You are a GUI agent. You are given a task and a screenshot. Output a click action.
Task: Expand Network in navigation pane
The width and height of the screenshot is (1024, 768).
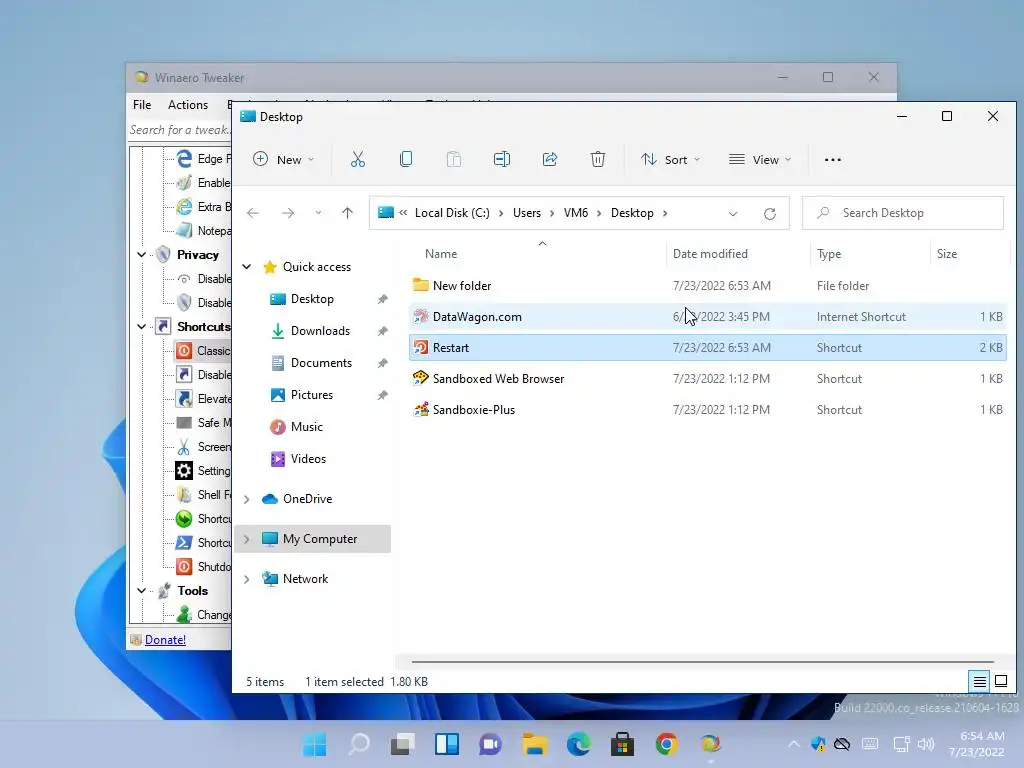(x=247, y=579)
